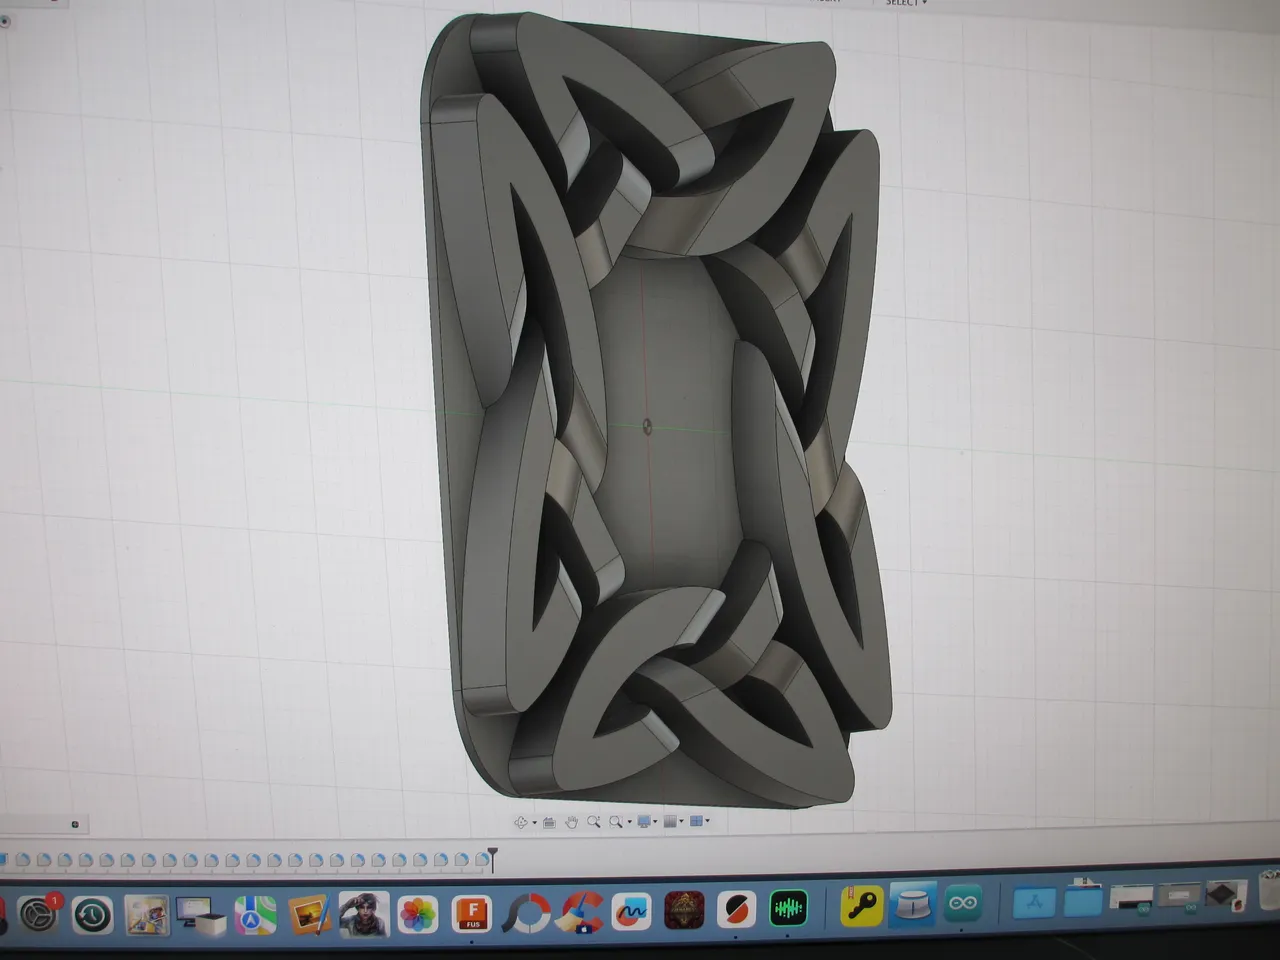Toggle the Grid and Snaps options
The image size is (1280, 960).
tap(681, 822)
